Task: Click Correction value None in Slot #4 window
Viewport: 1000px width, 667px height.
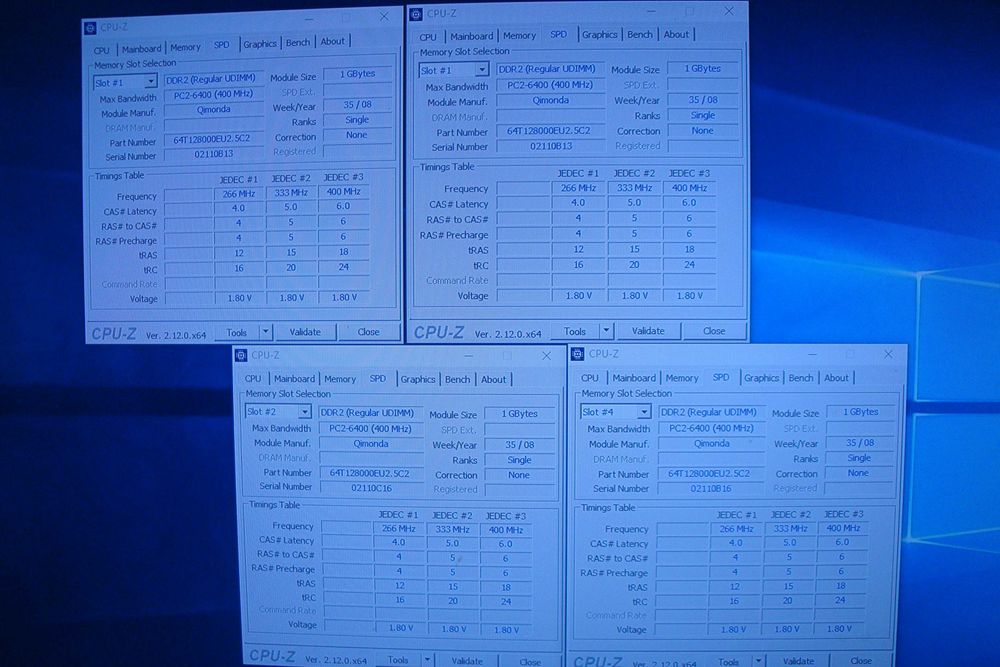Action: (x=858, y=473)
